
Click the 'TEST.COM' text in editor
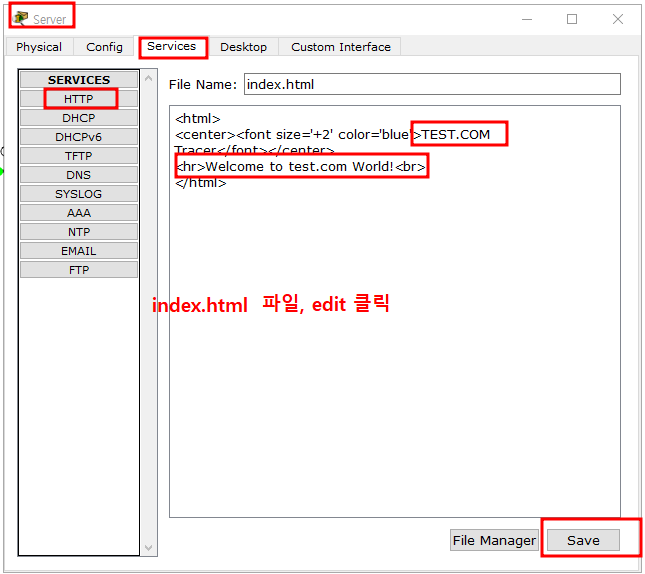[456, 134]
